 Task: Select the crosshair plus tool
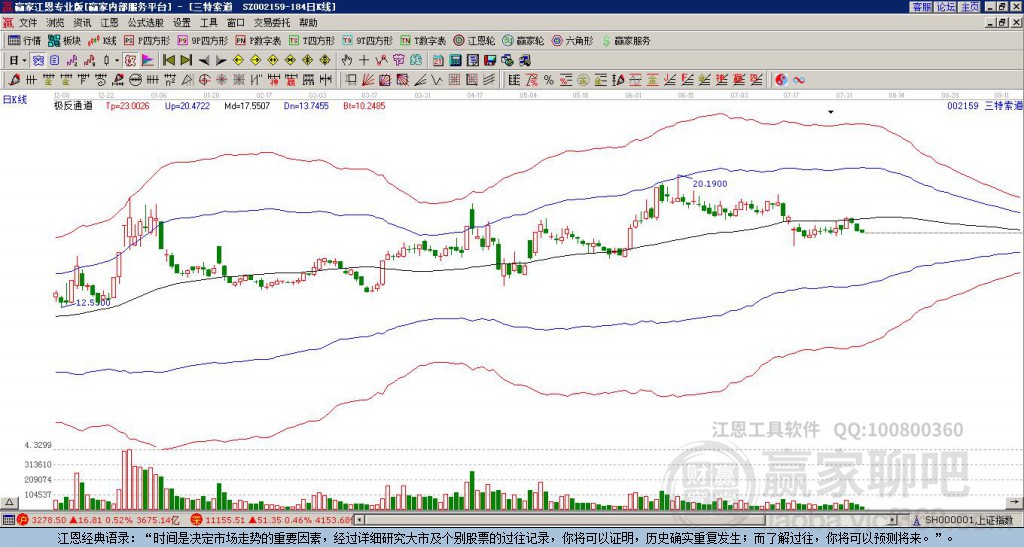(364, 61)
